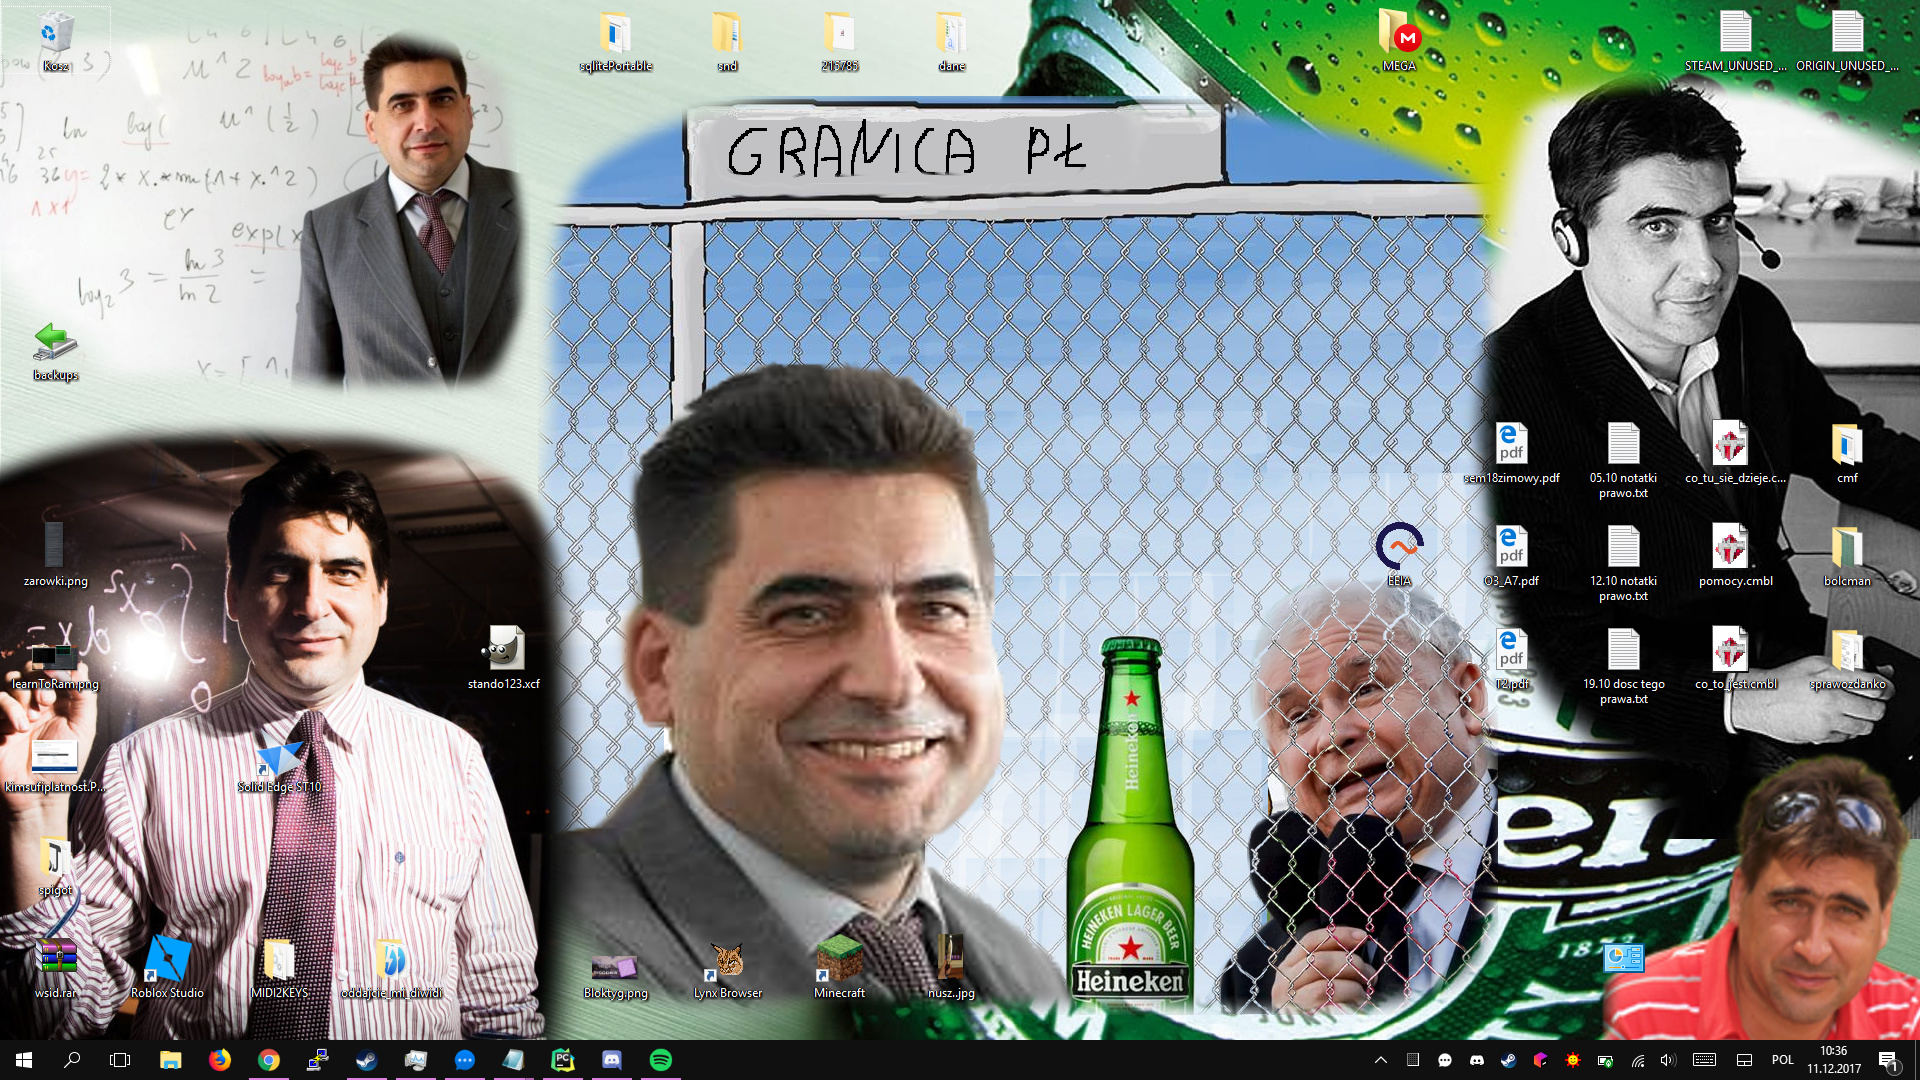Image resolution: width=1920 pixels, height=1080 pixels.
Task: Open the Kosz recycle bin
Action: 55,34
